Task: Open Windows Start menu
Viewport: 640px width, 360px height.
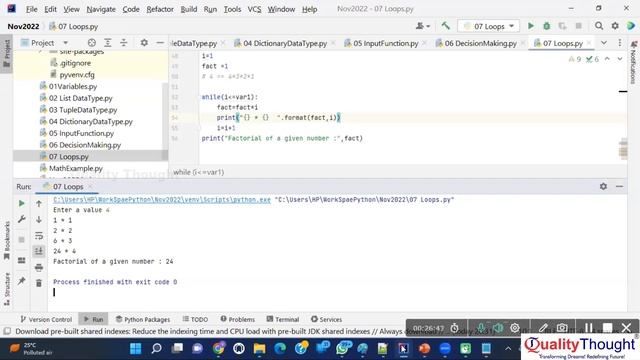Action: pyautogui.click(x=136, y=349)
